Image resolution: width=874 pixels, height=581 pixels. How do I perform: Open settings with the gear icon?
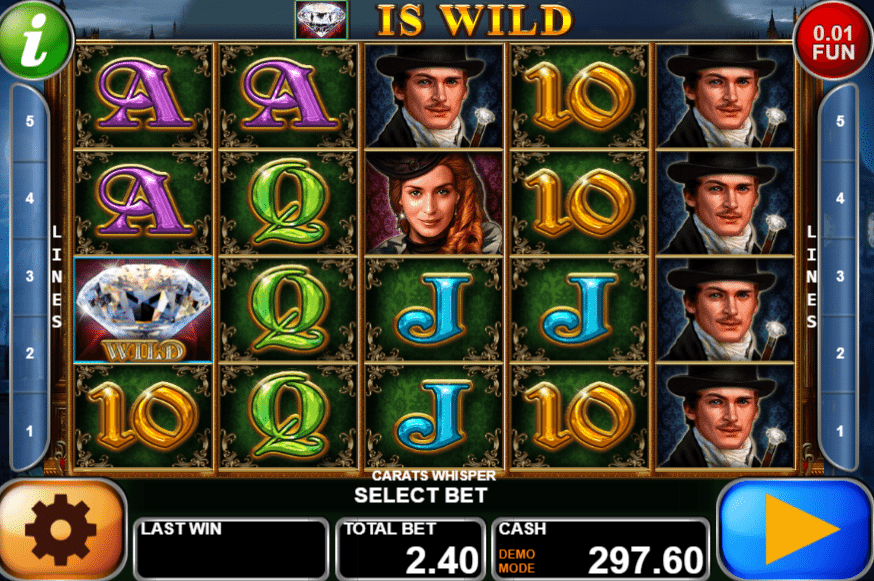point(62,530)
